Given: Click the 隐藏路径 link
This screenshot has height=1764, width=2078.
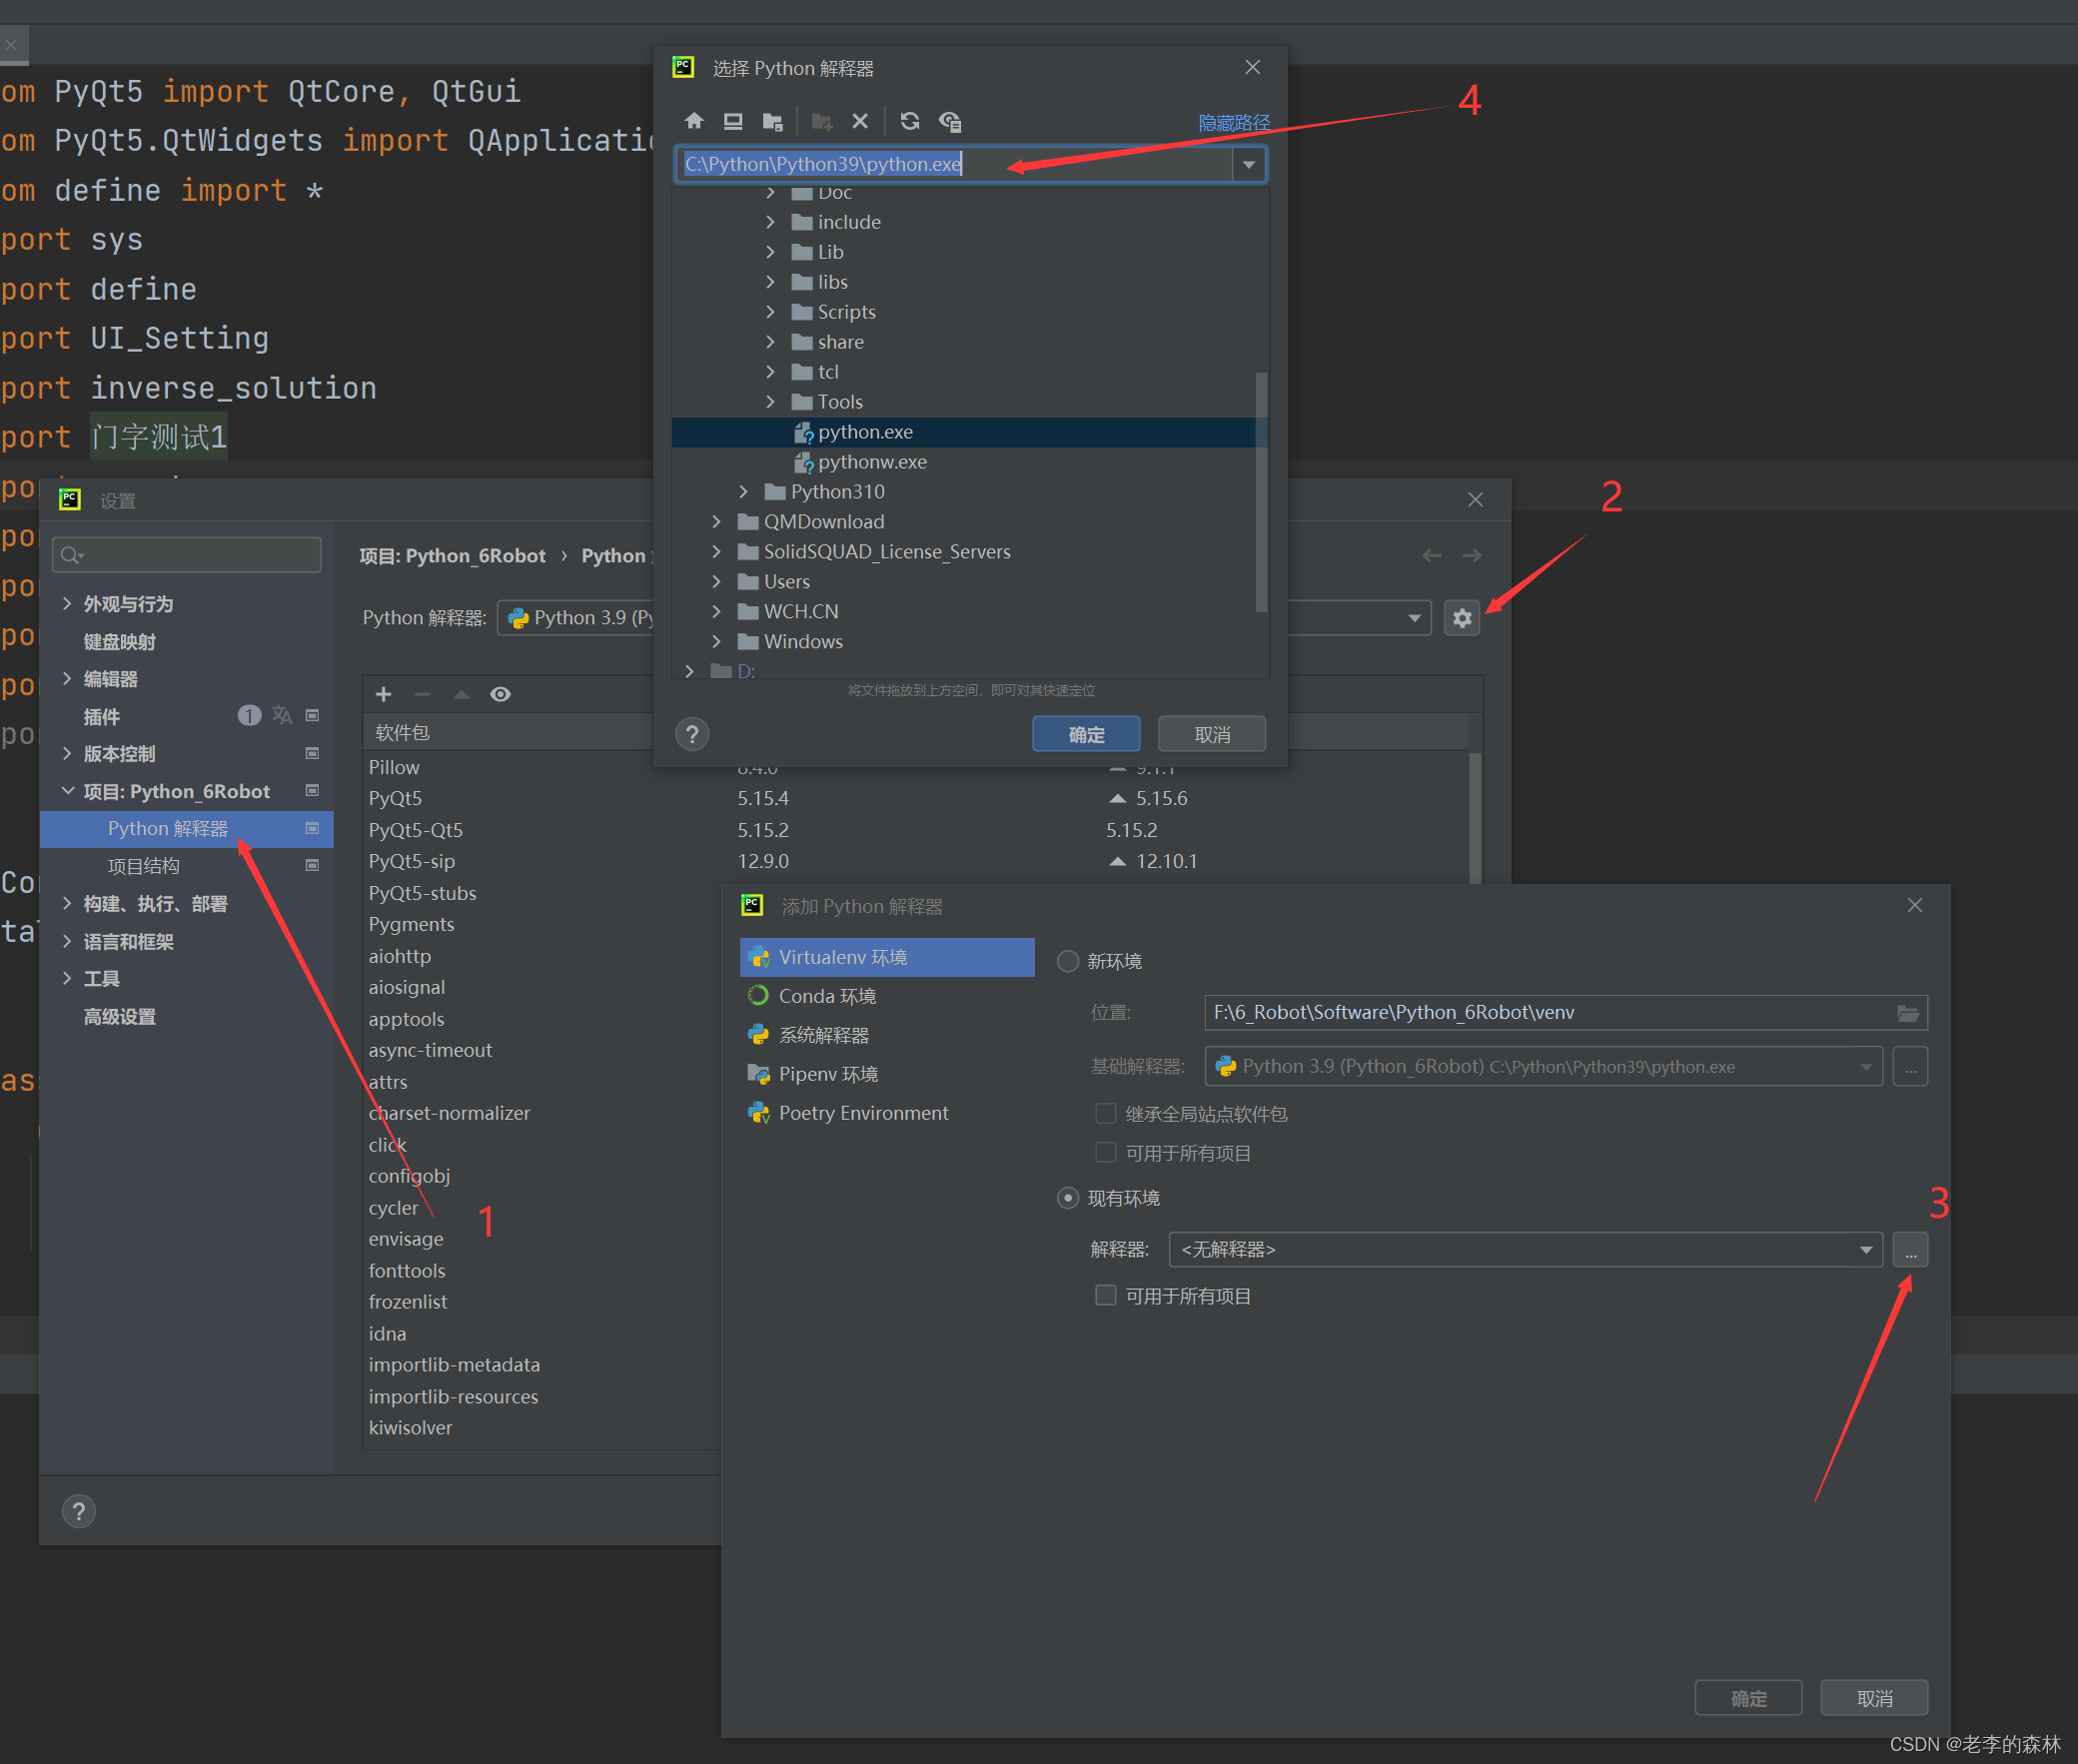Looking at the screenshot, I should click(1233, 122).
